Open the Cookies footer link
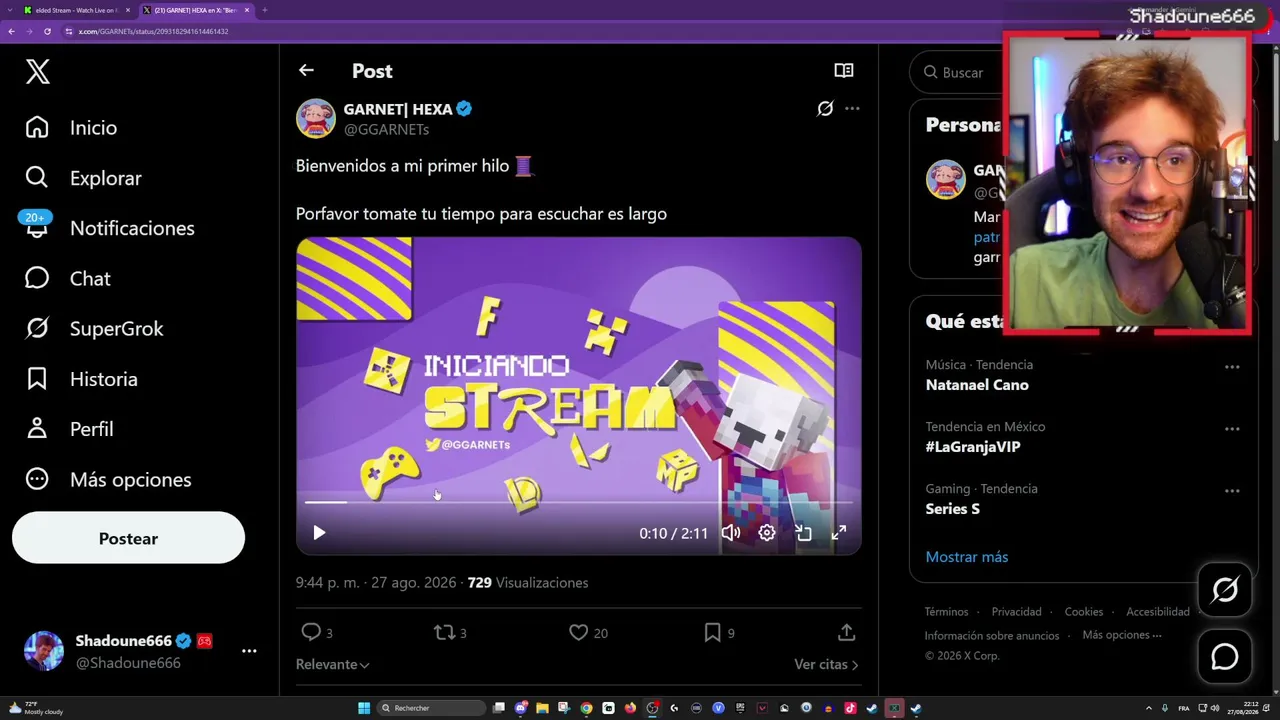The image size is (1280, 720). point(1084,612)
